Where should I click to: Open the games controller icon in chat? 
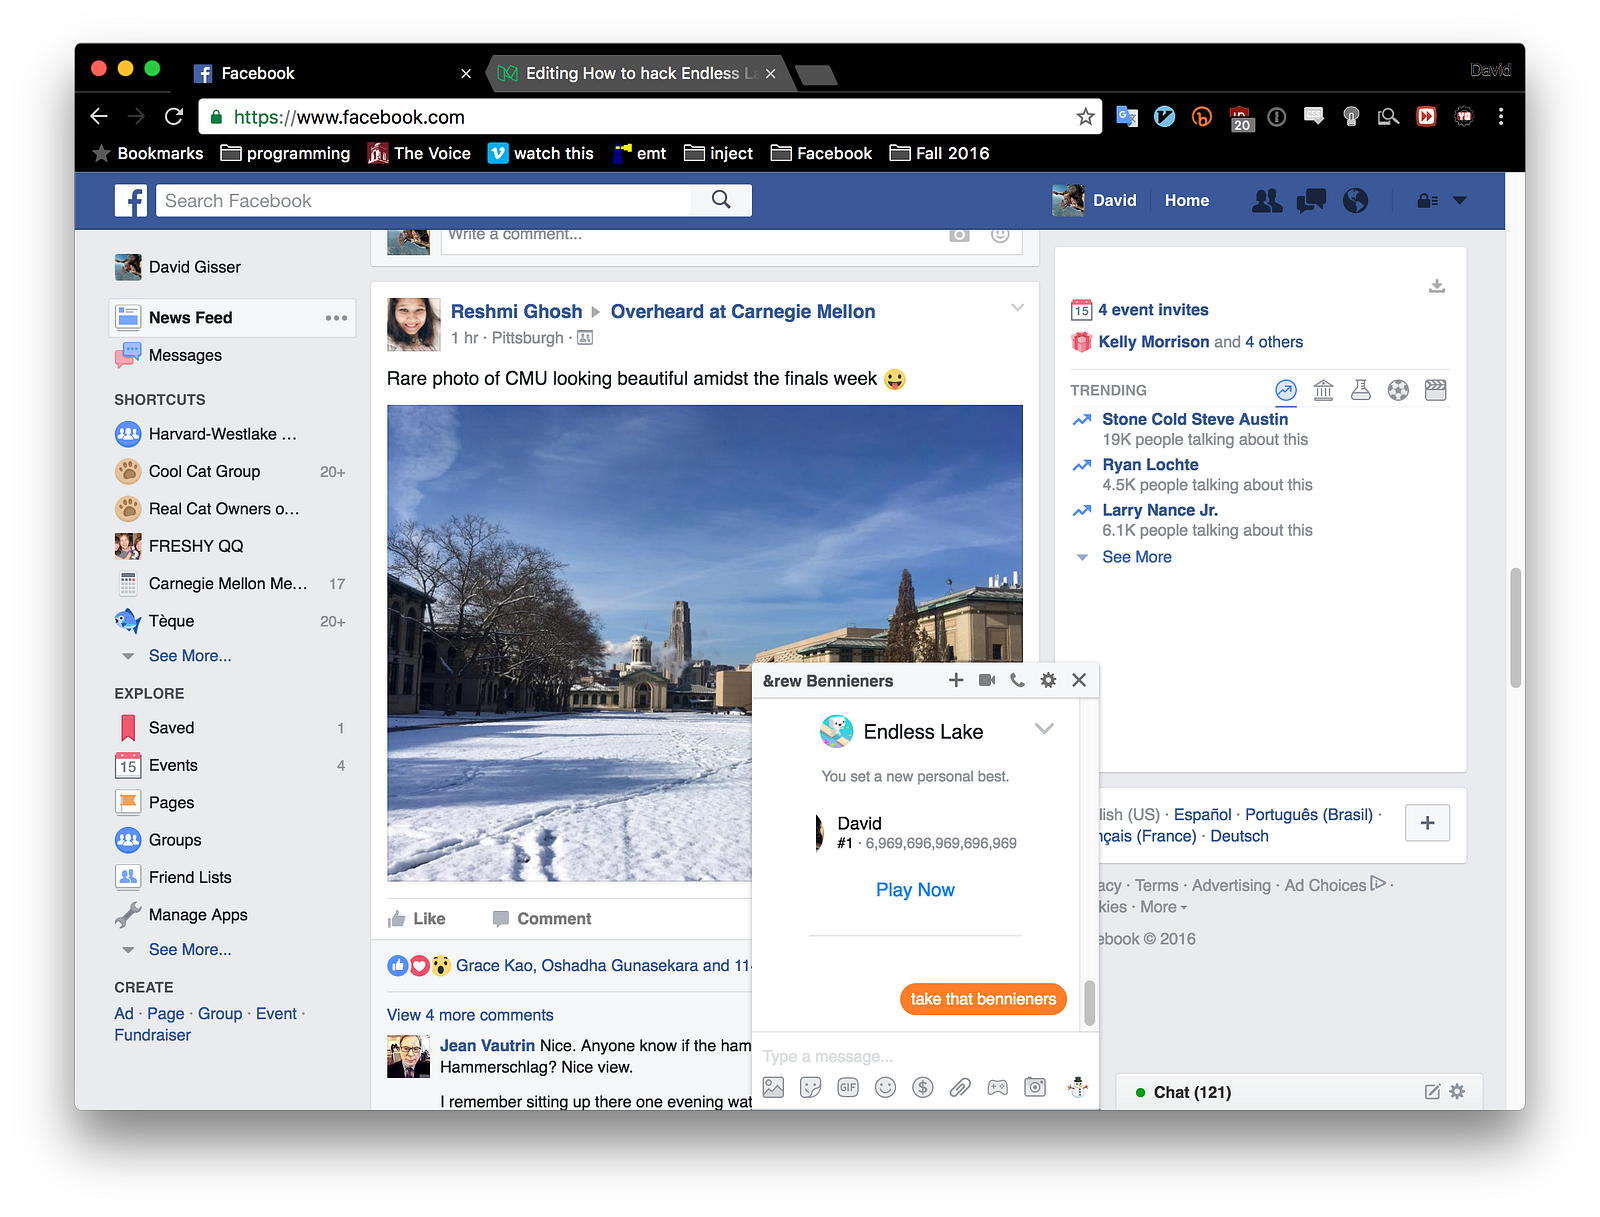[x=998, y=1087]
